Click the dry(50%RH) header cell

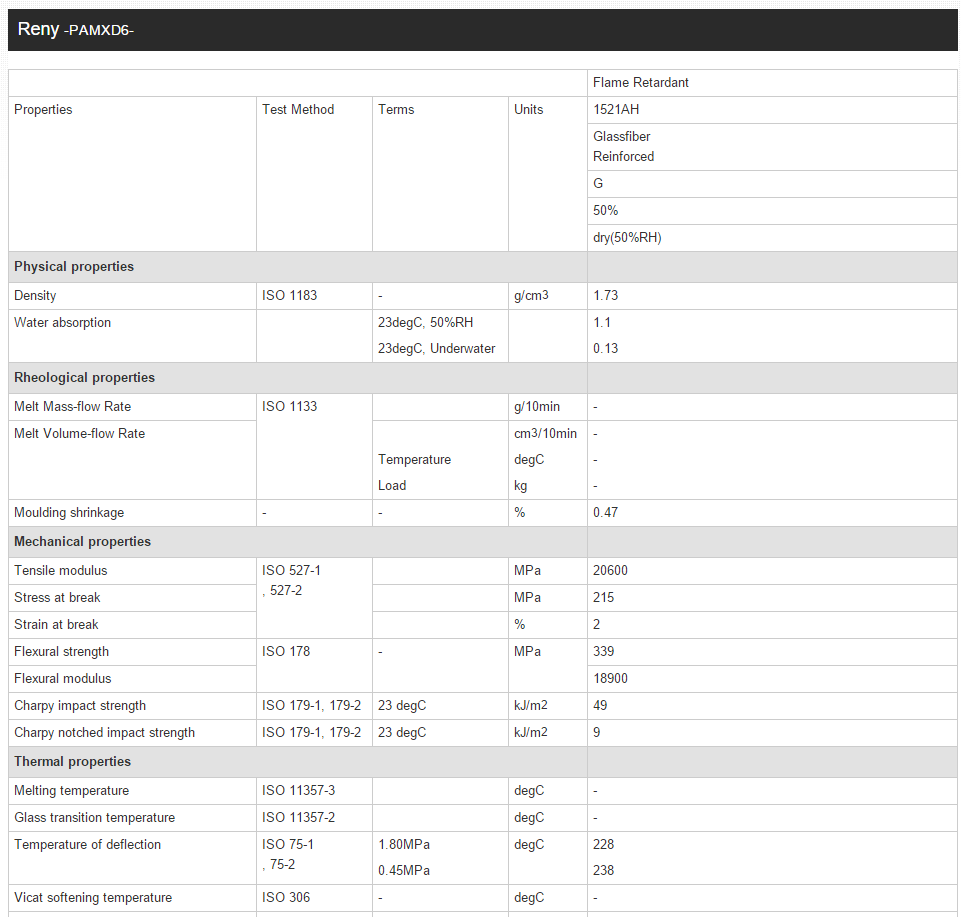point(772,238)
